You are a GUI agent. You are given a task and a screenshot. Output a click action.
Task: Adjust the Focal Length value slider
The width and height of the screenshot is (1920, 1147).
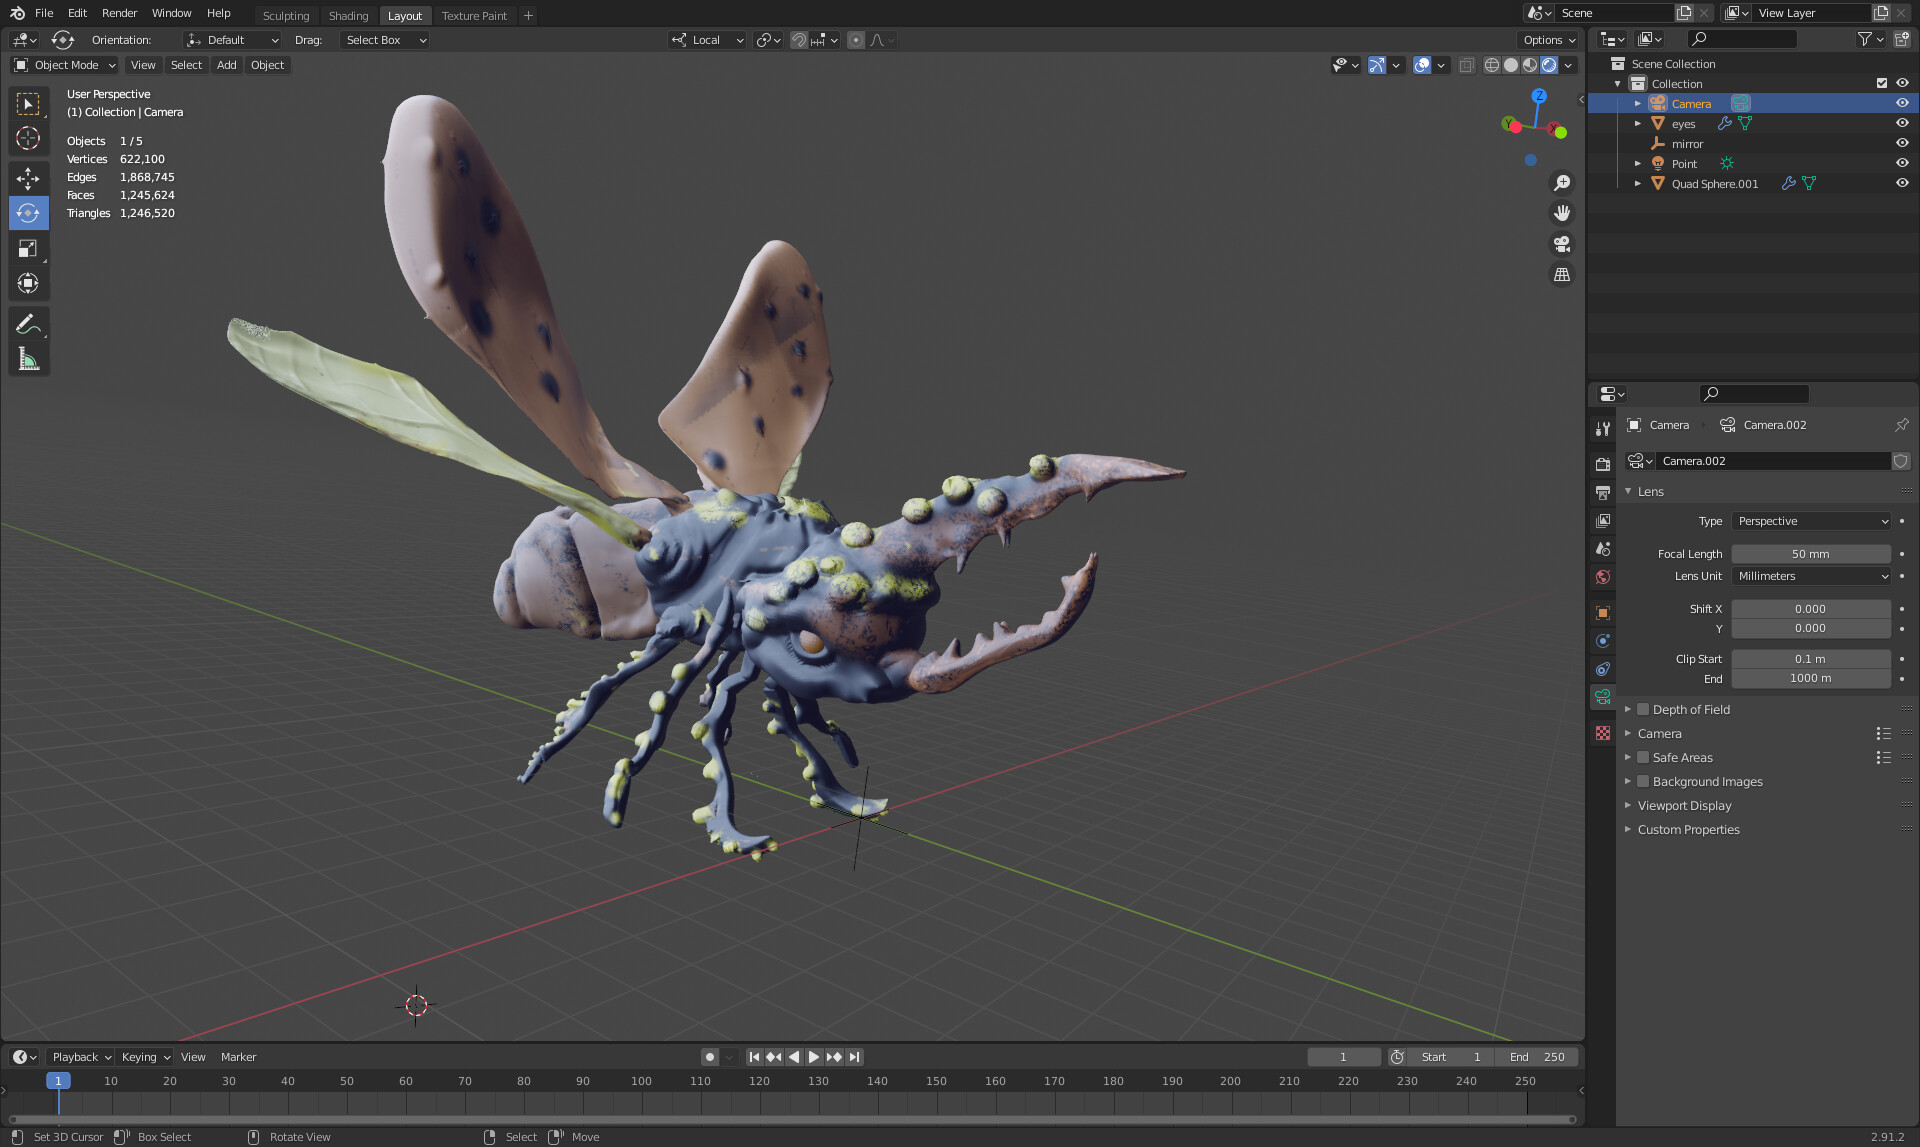tap(1810, 553)
